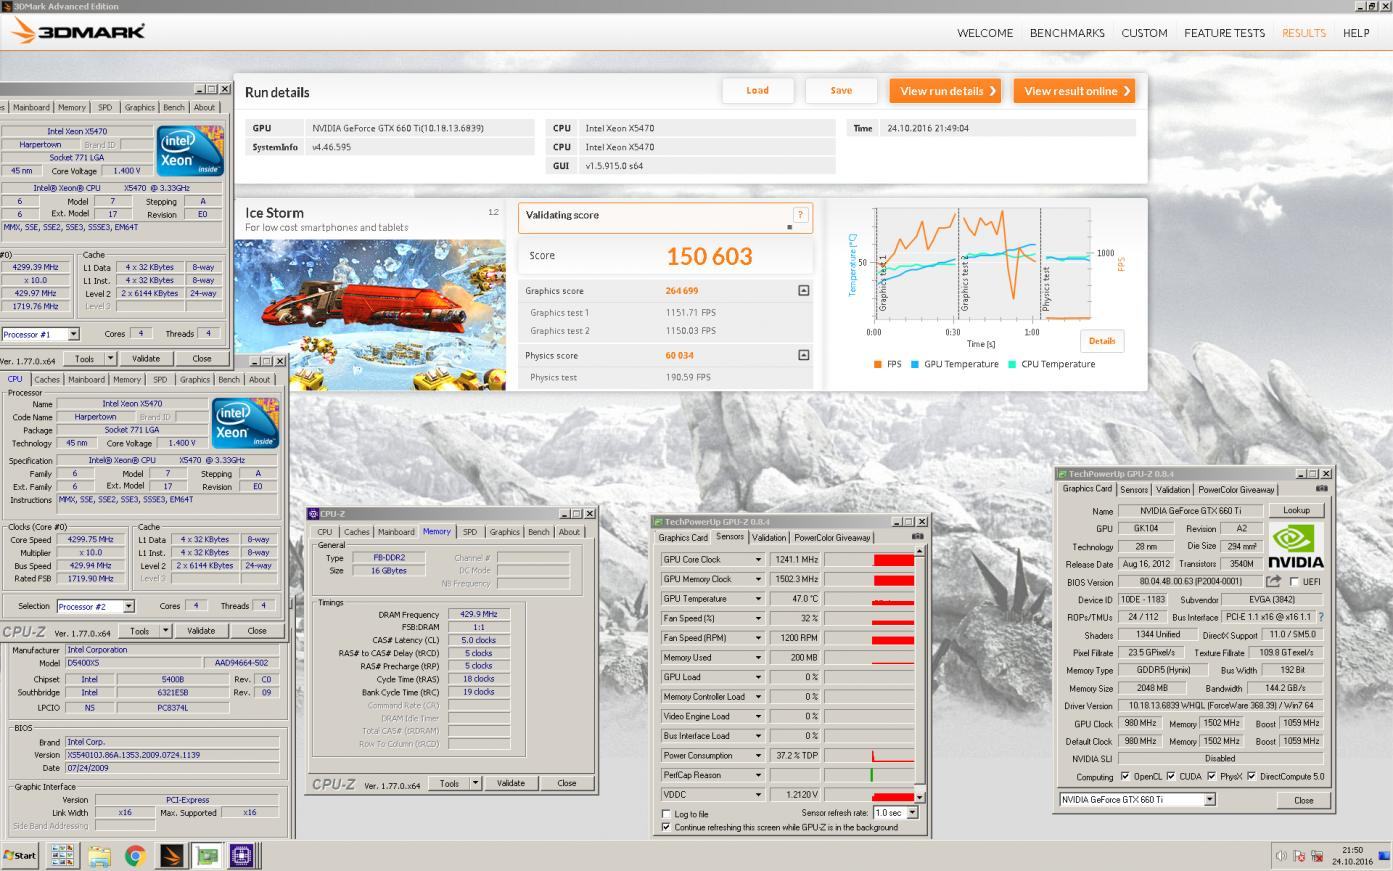Open the file explorer folder taskbar icon
The width and height of the screenshot is (1393, 871).
click(x=98, y=855)
